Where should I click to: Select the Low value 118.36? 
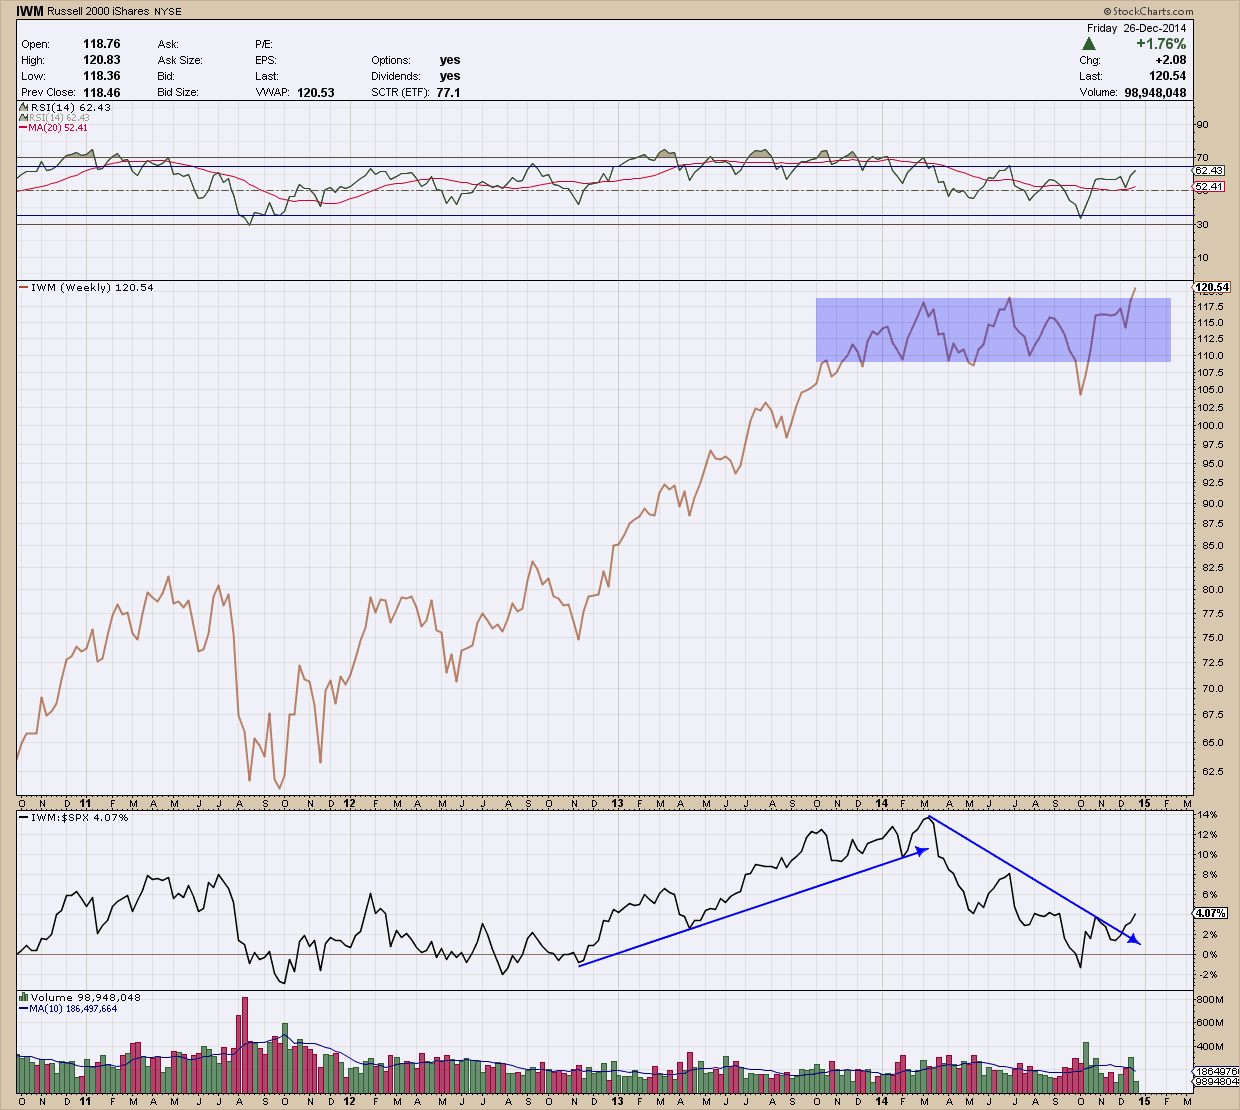point(102,76)
